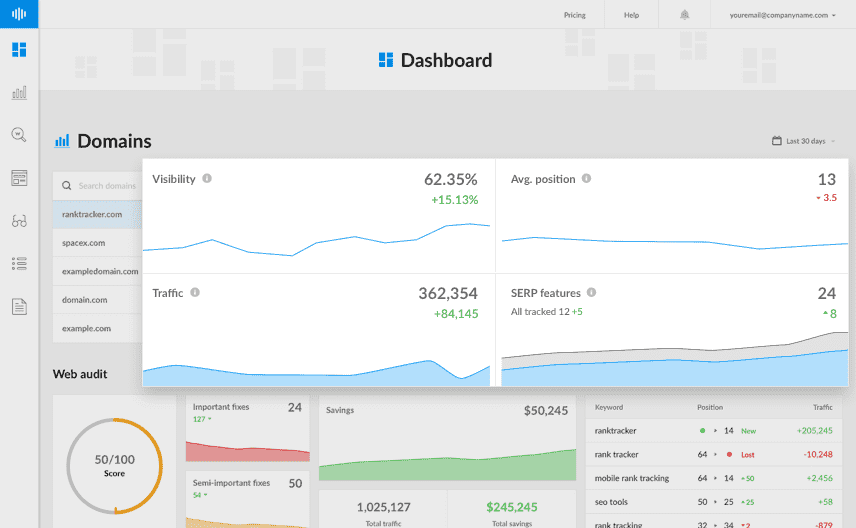Open the glasses sidebar icon

(x=19, y=221)
